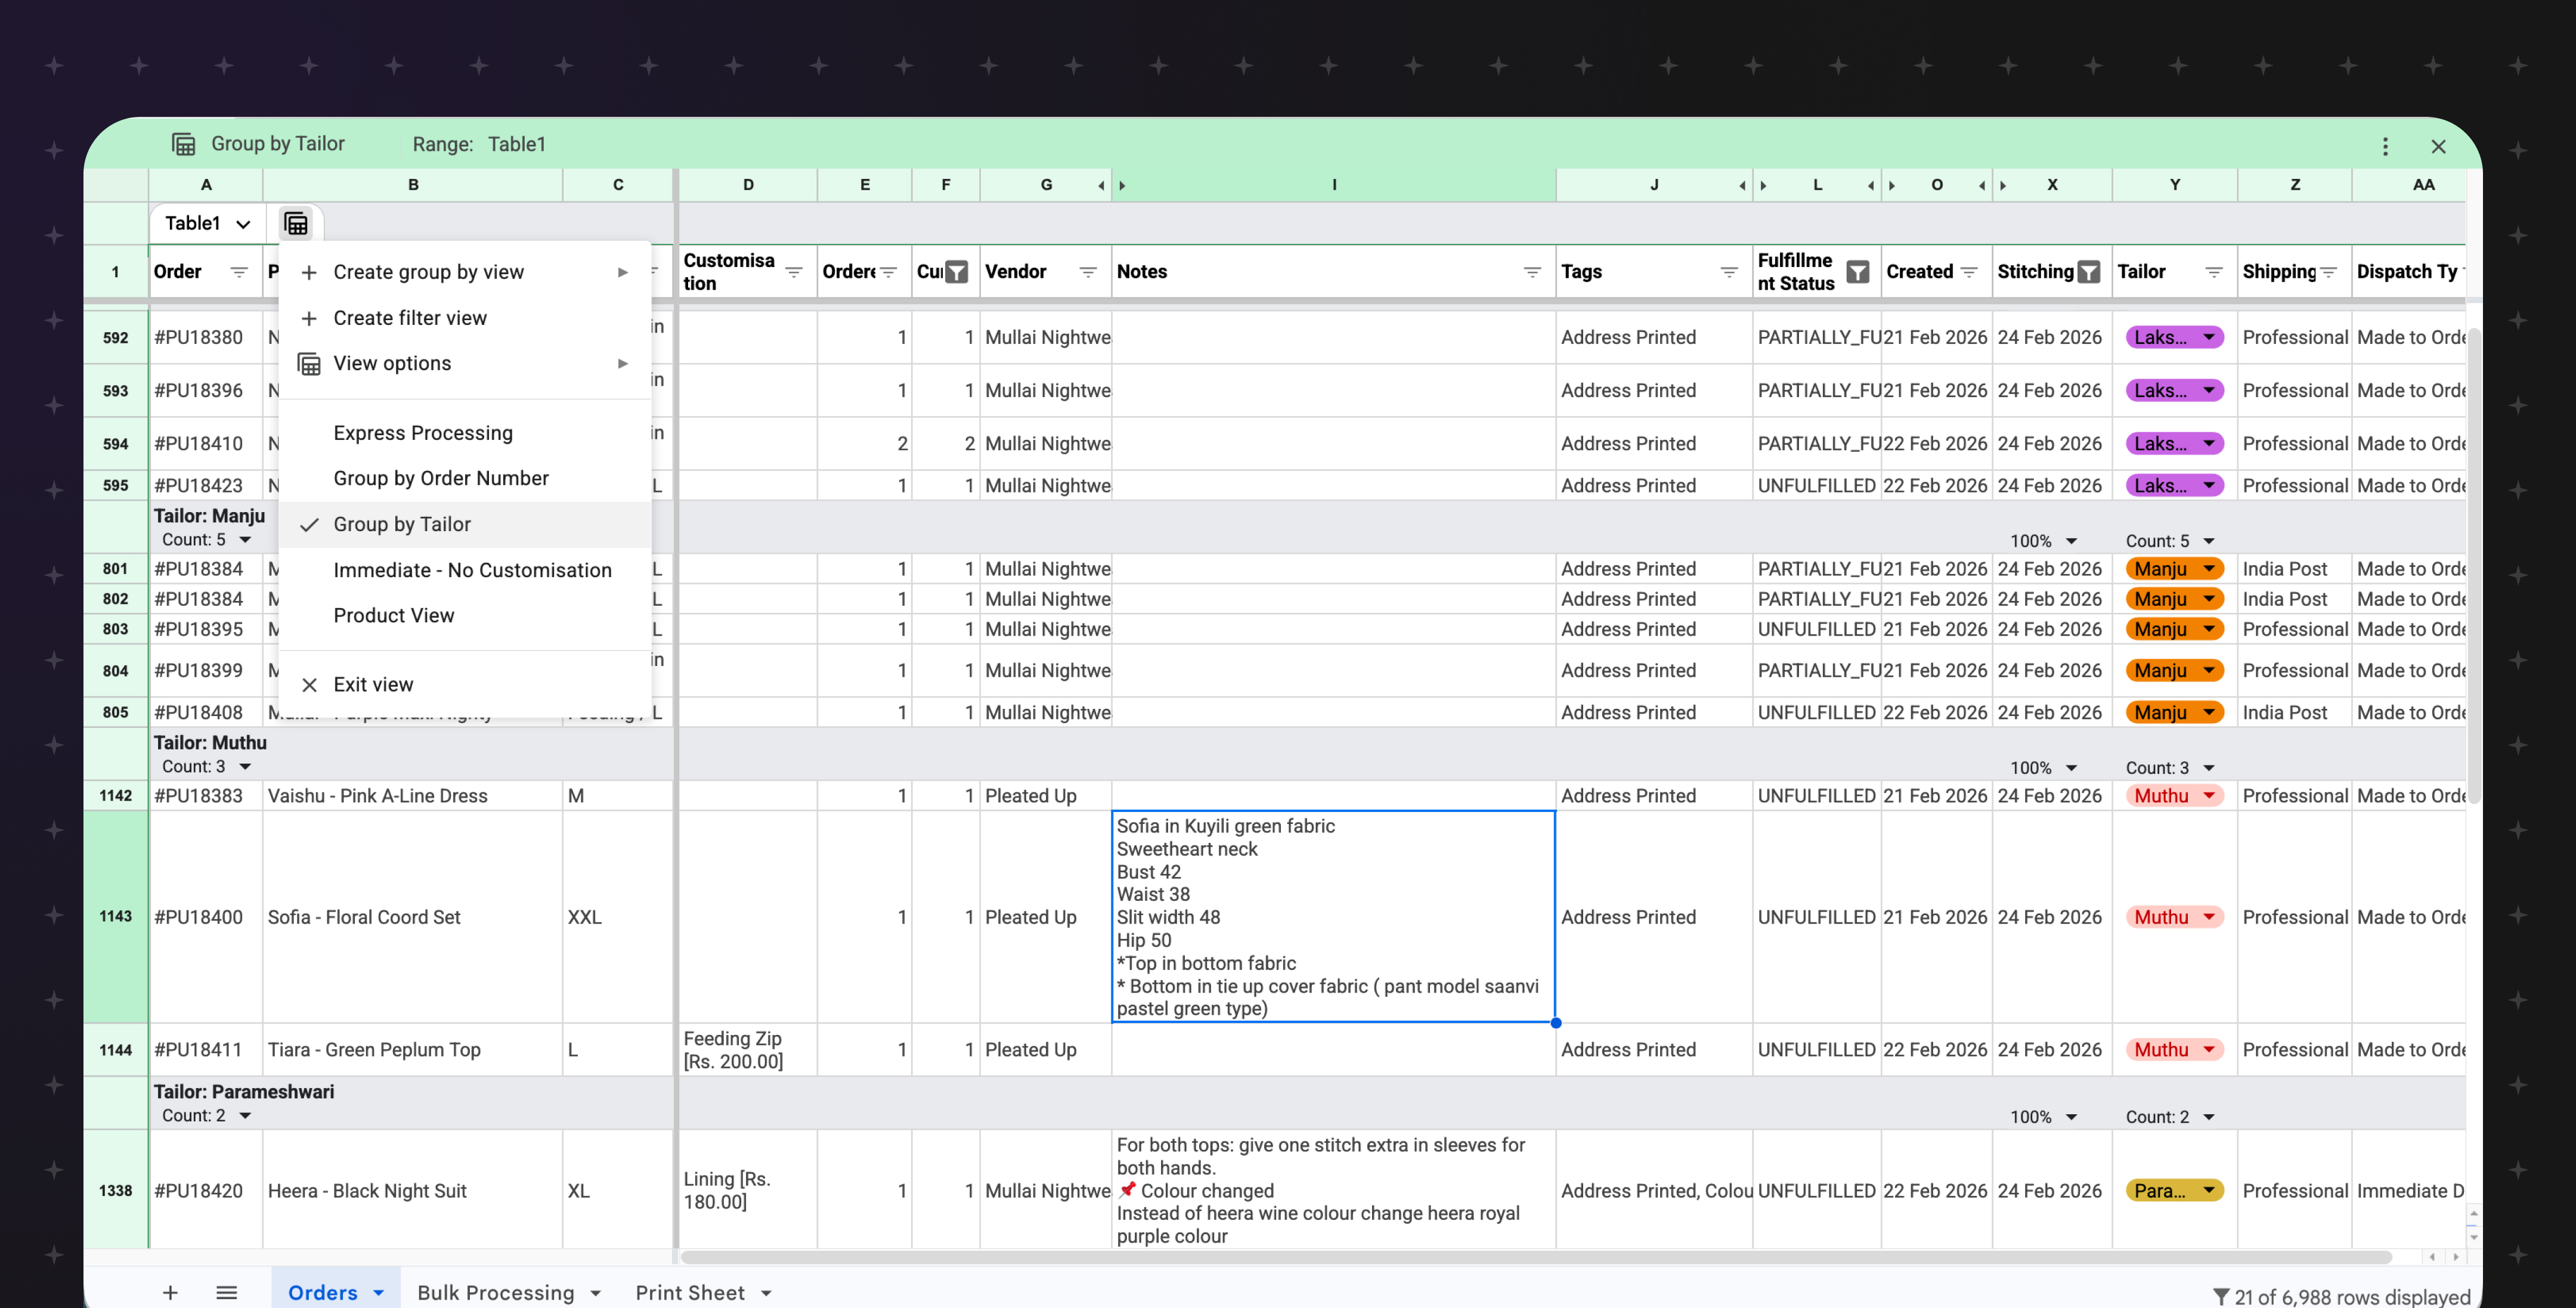Viewport: 2576px width, 1308px height.
Task: Click the all sheets list icon in bottom bar
Action: [x=227, y=1292]
